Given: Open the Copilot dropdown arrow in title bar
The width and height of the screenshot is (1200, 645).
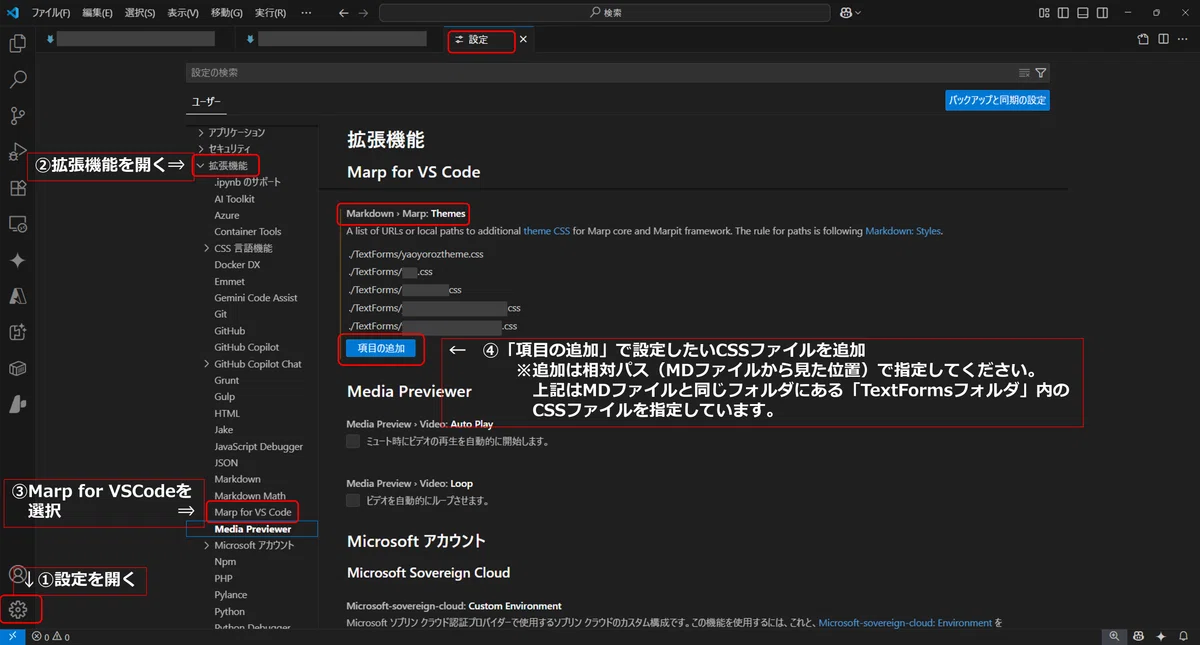Looking at the screenshot, I should click(858, 13).
